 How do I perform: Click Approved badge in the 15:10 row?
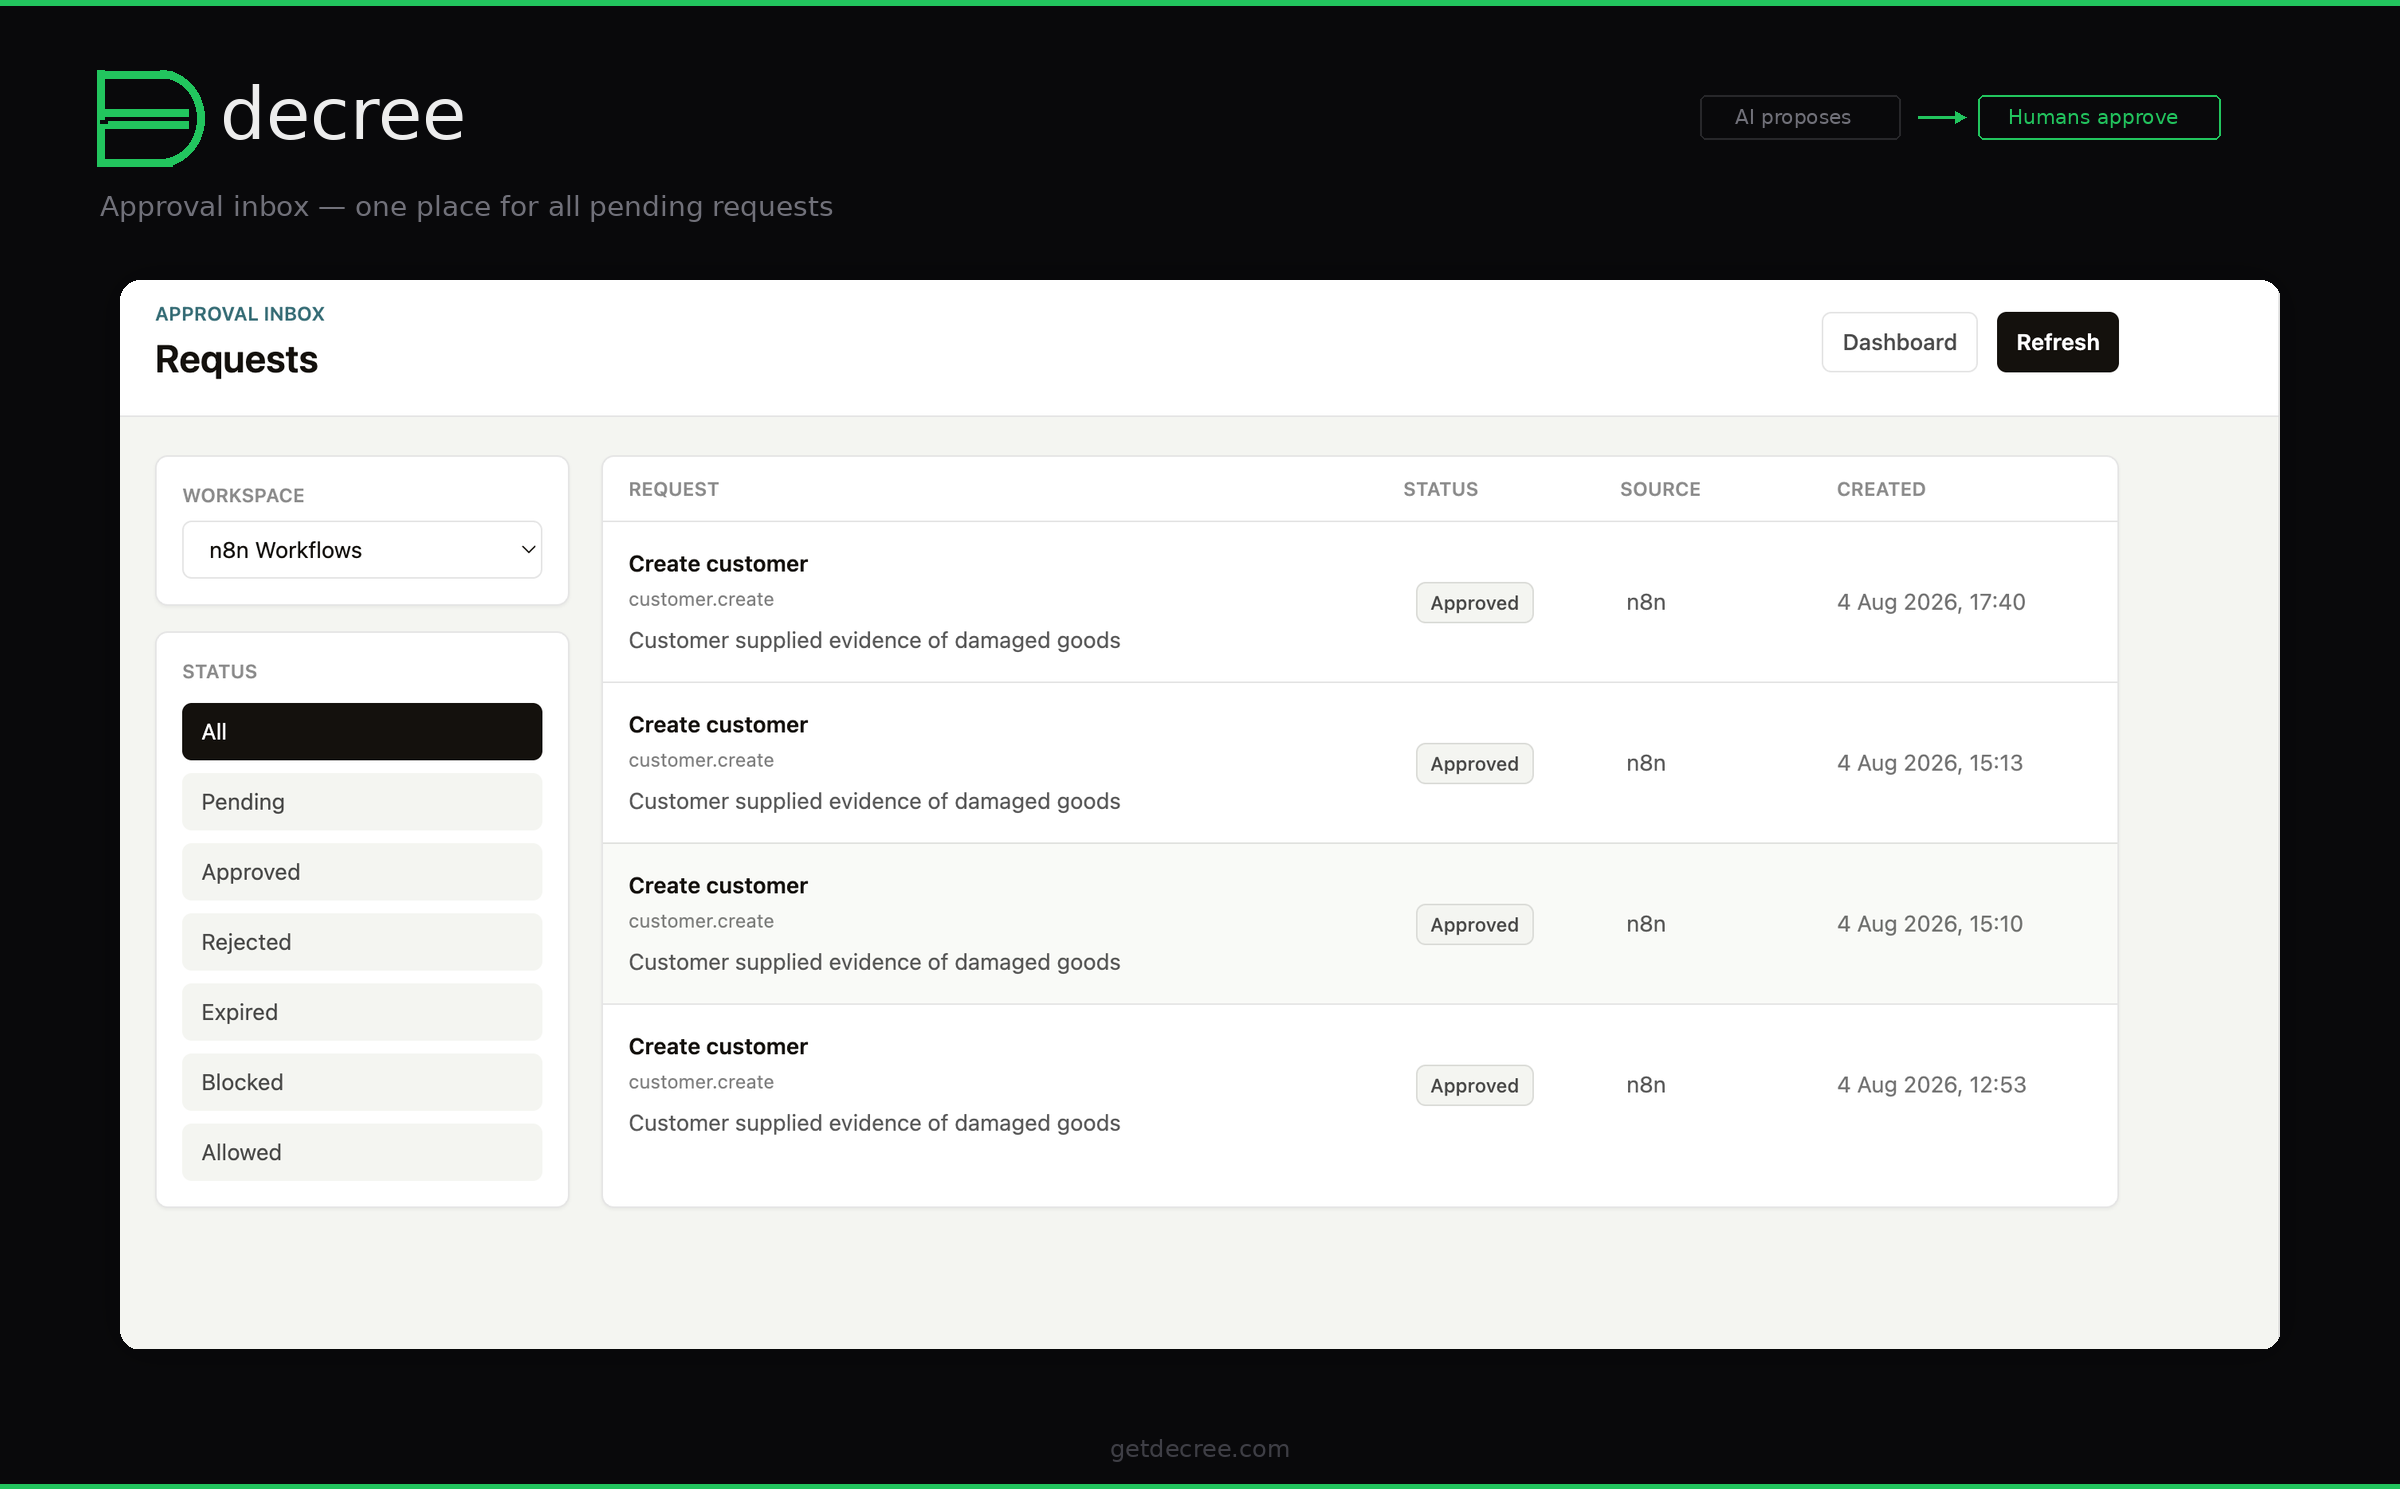coord(1474,925)
